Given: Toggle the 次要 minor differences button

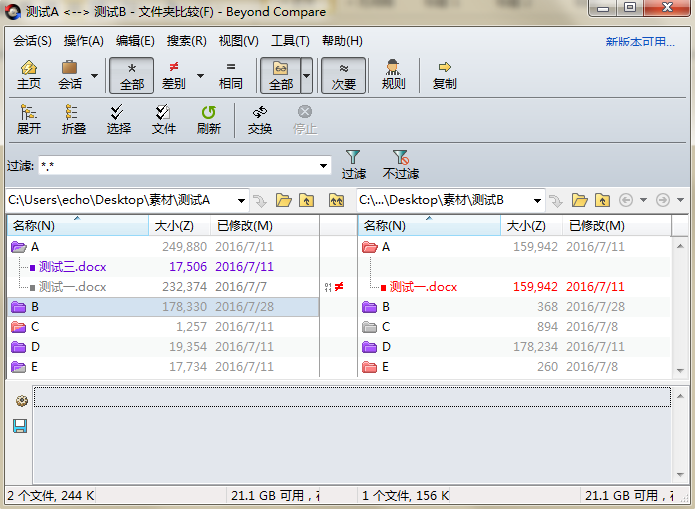Looking at the screenshot, I should click(344, 75).
